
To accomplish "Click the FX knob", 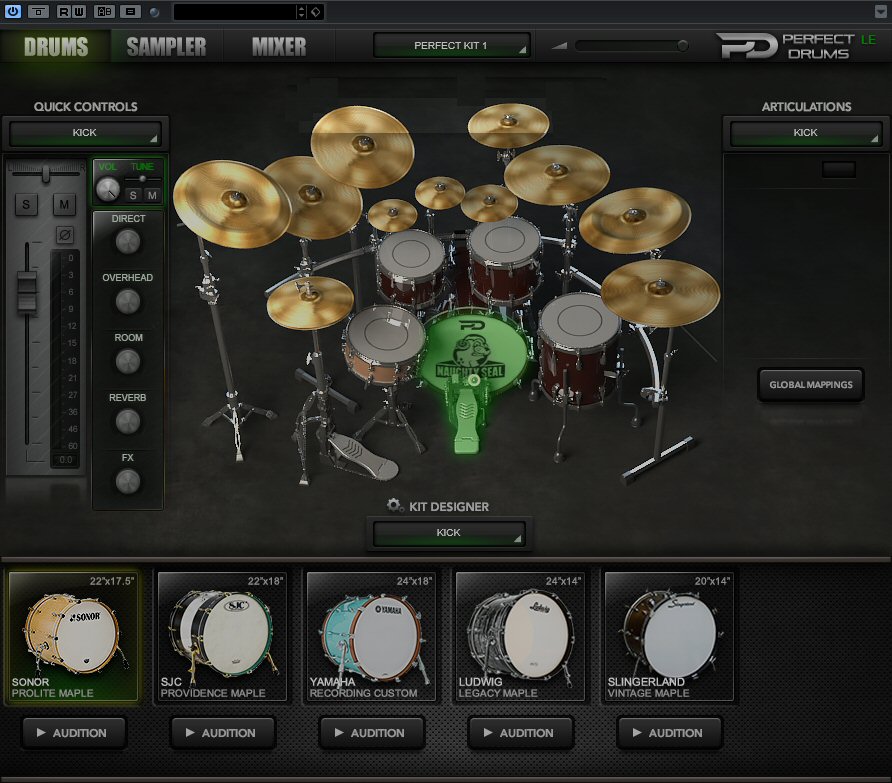I will click(x=128, y=481).
